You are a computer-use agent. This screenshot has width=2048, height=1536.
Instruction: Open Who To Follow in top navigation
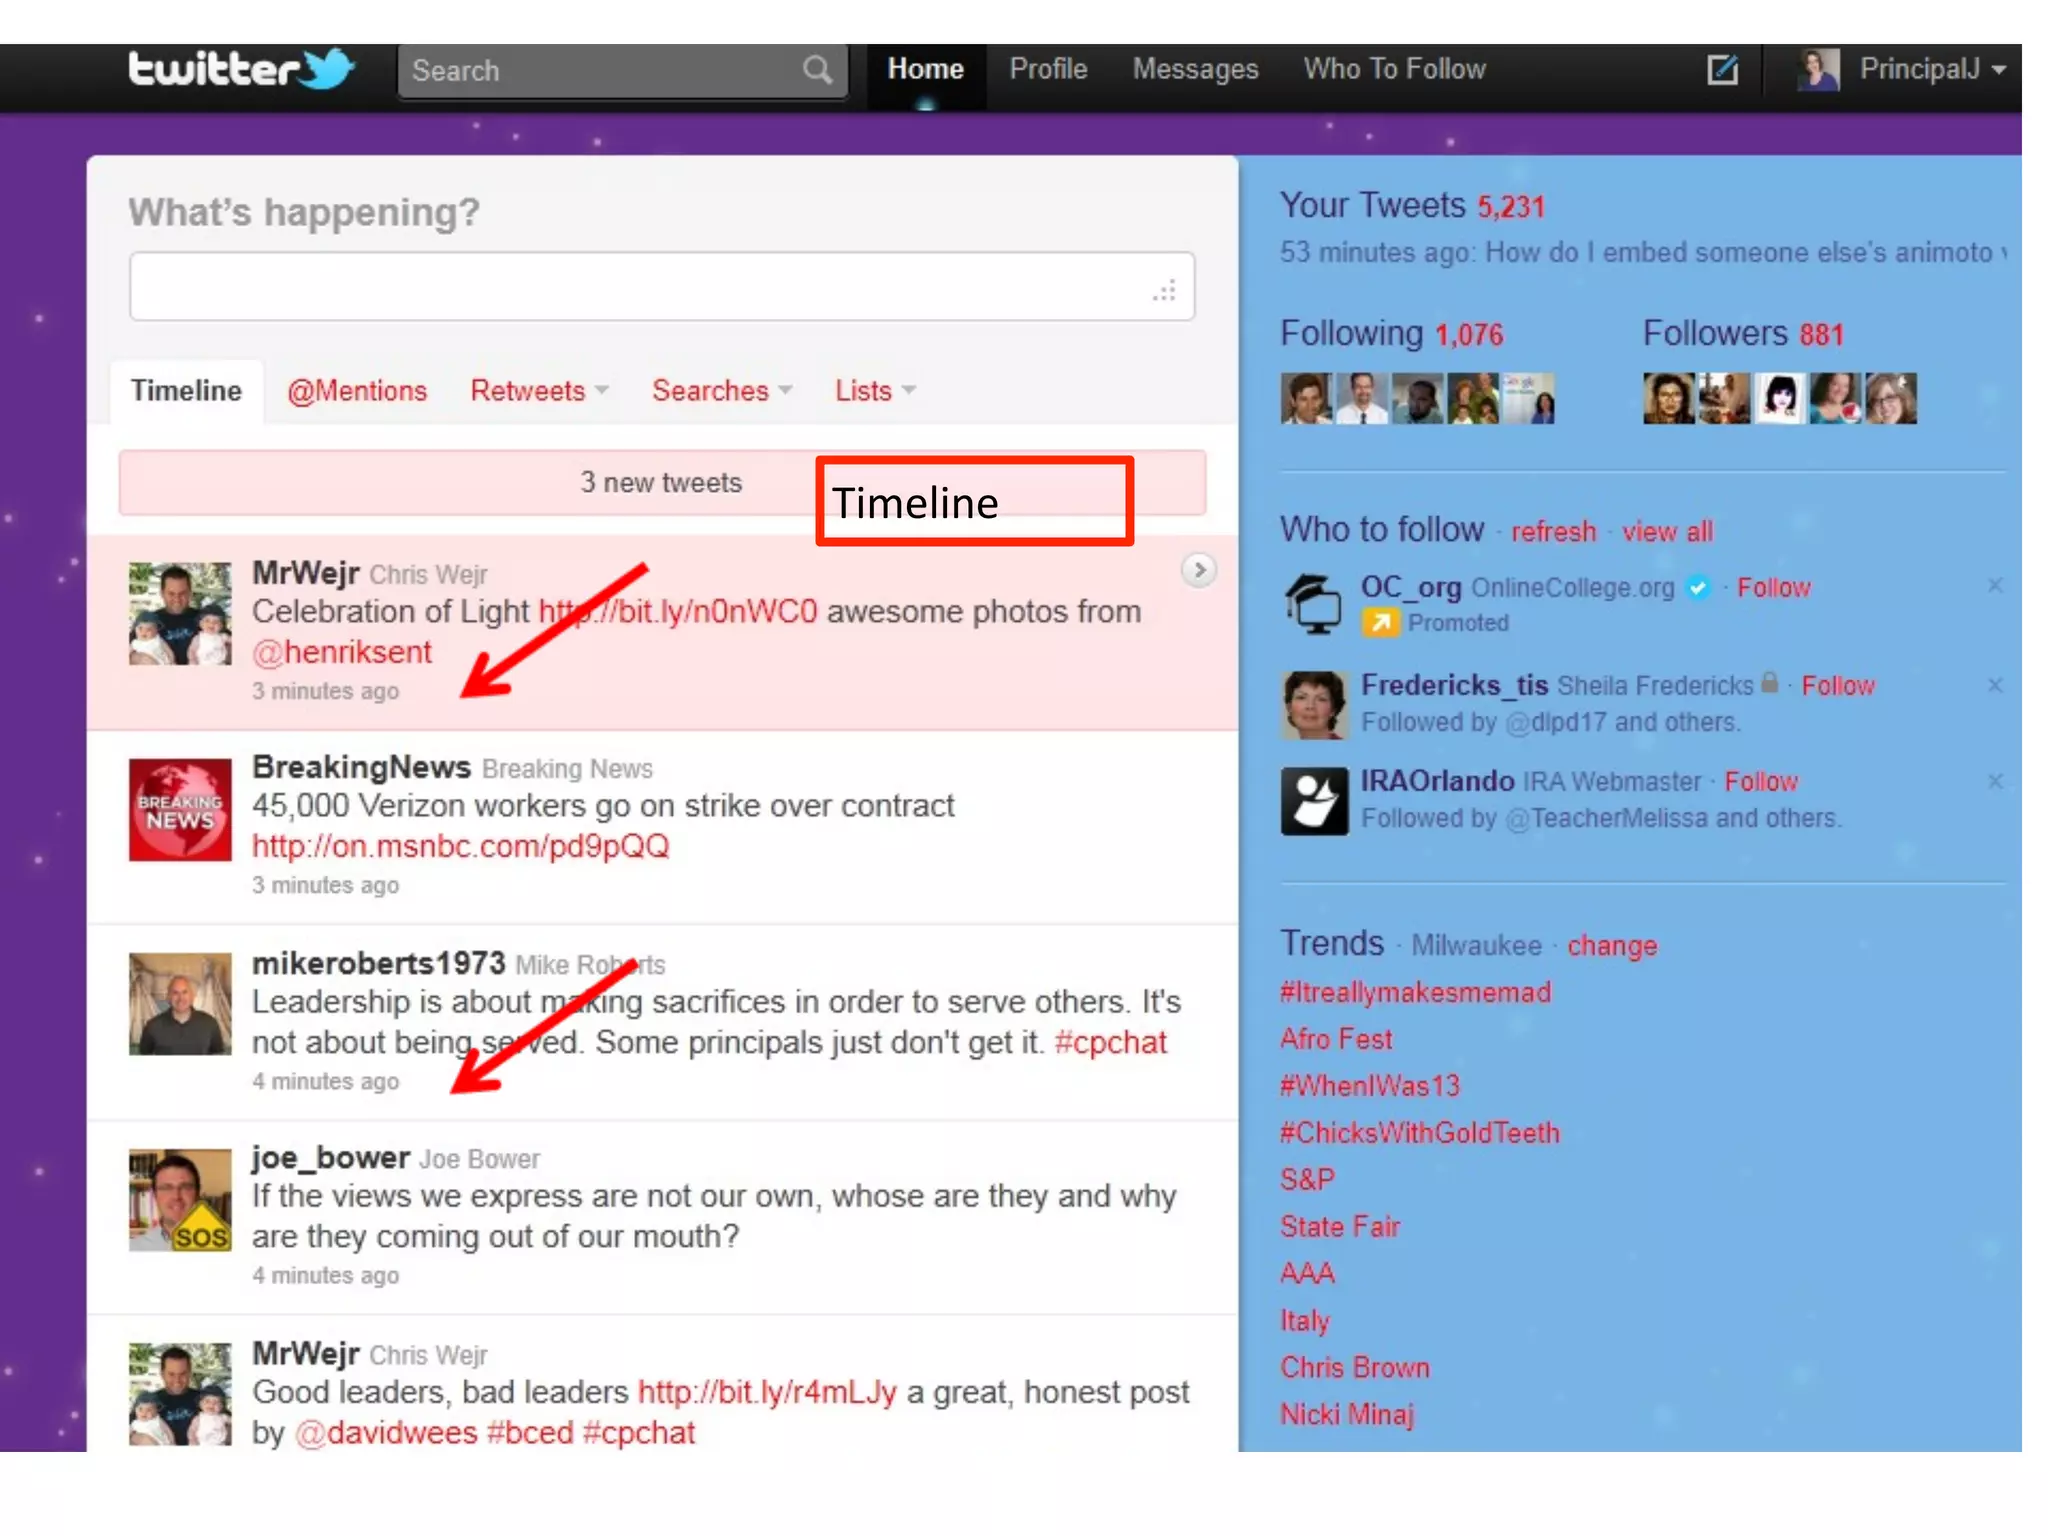(1394, 69)
